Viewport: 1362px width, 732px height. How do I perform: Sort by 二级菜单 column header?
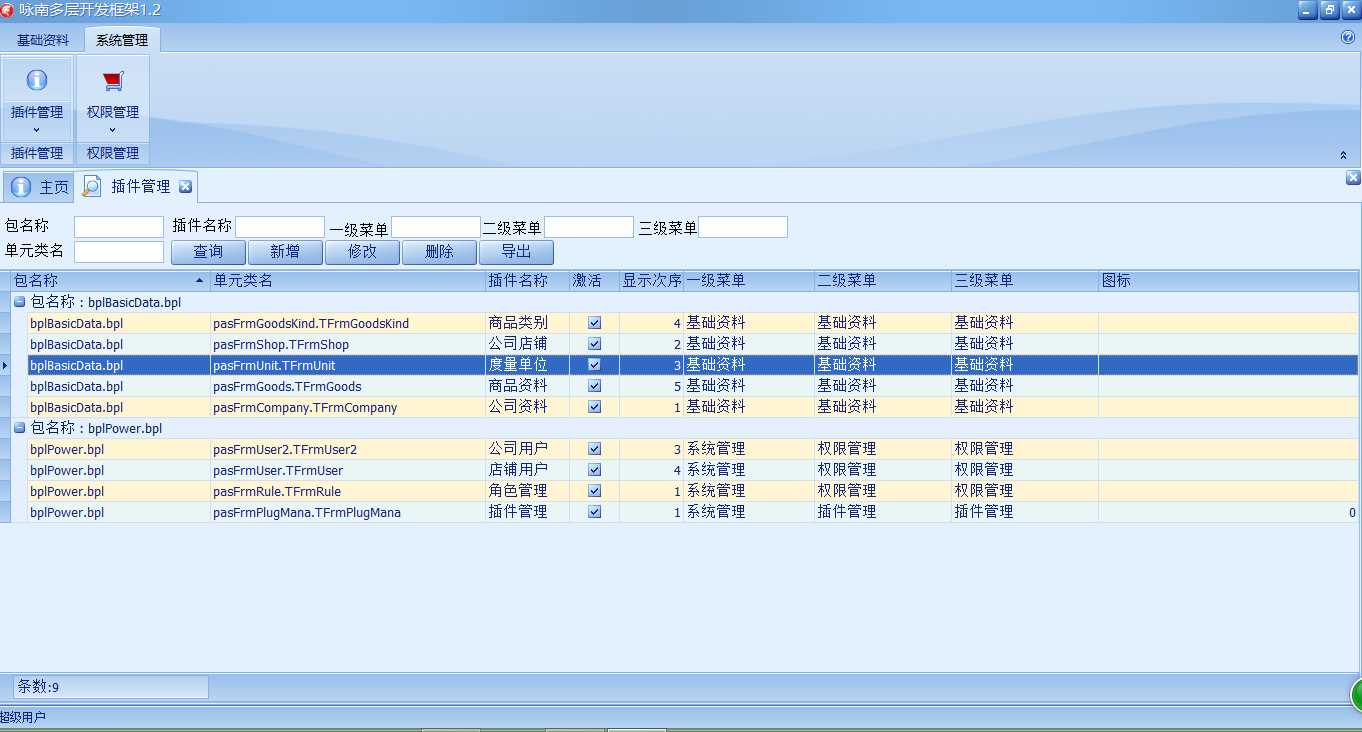(882, 281)
